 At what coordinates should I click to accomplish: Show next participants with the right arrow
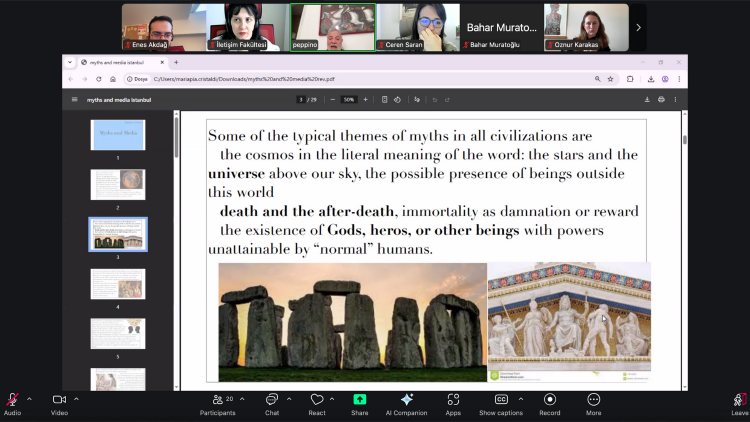click(x=638, y=27)
